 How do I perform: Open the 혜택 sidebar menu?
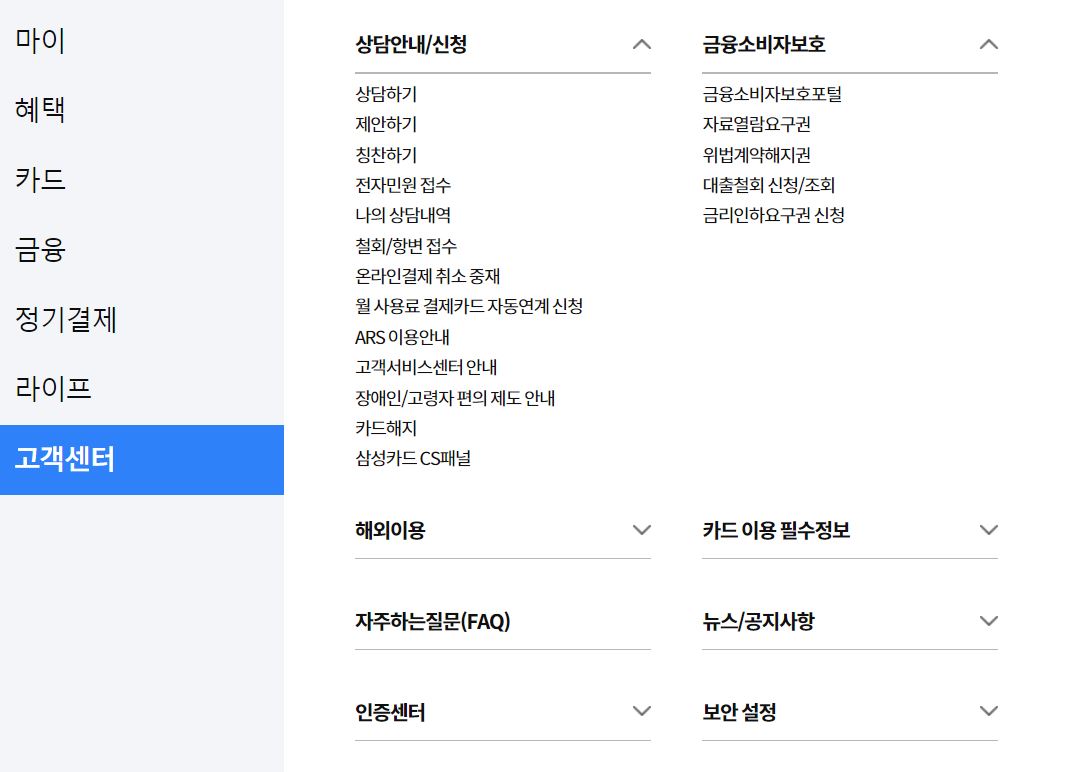[x=40, y=110]
